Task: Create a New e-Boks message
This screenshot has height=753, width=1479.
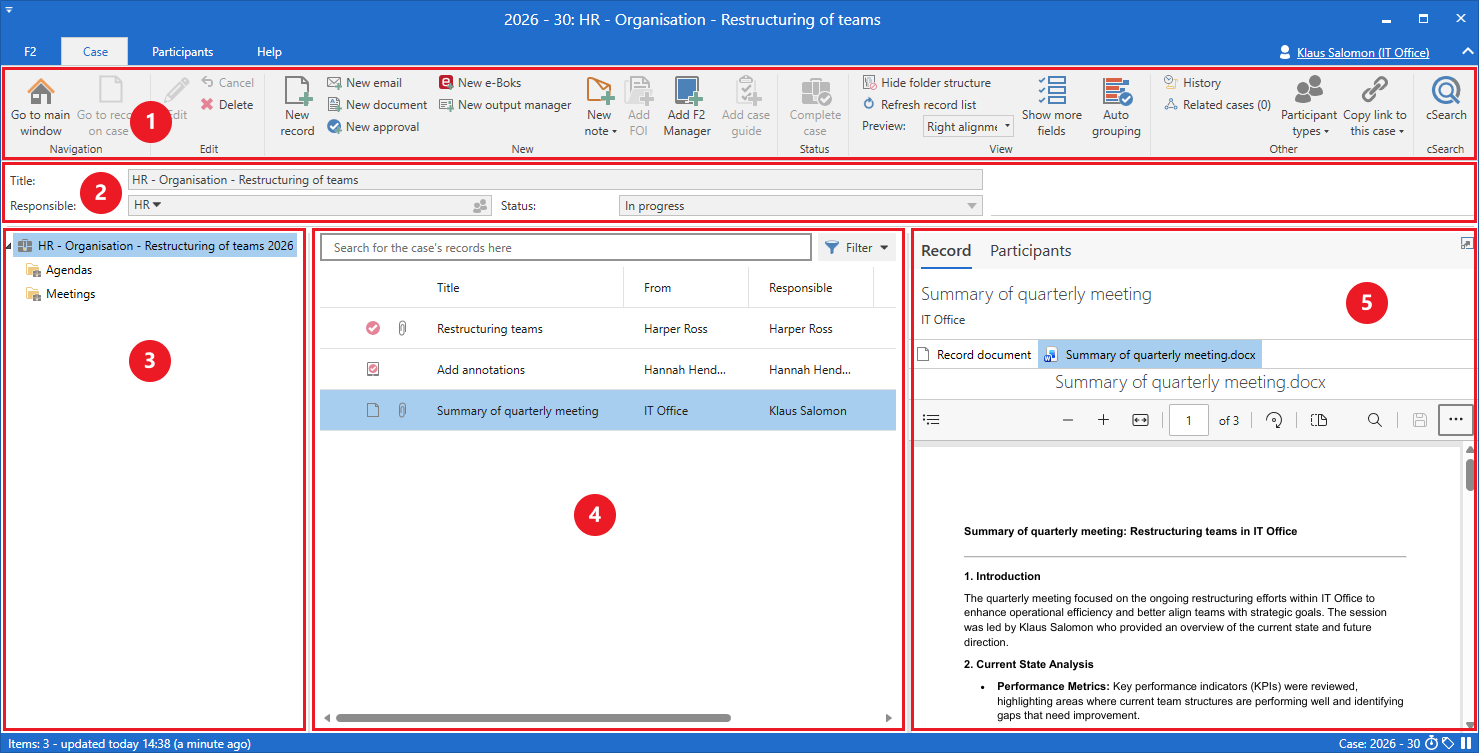Action: click(x=480, y=83)
